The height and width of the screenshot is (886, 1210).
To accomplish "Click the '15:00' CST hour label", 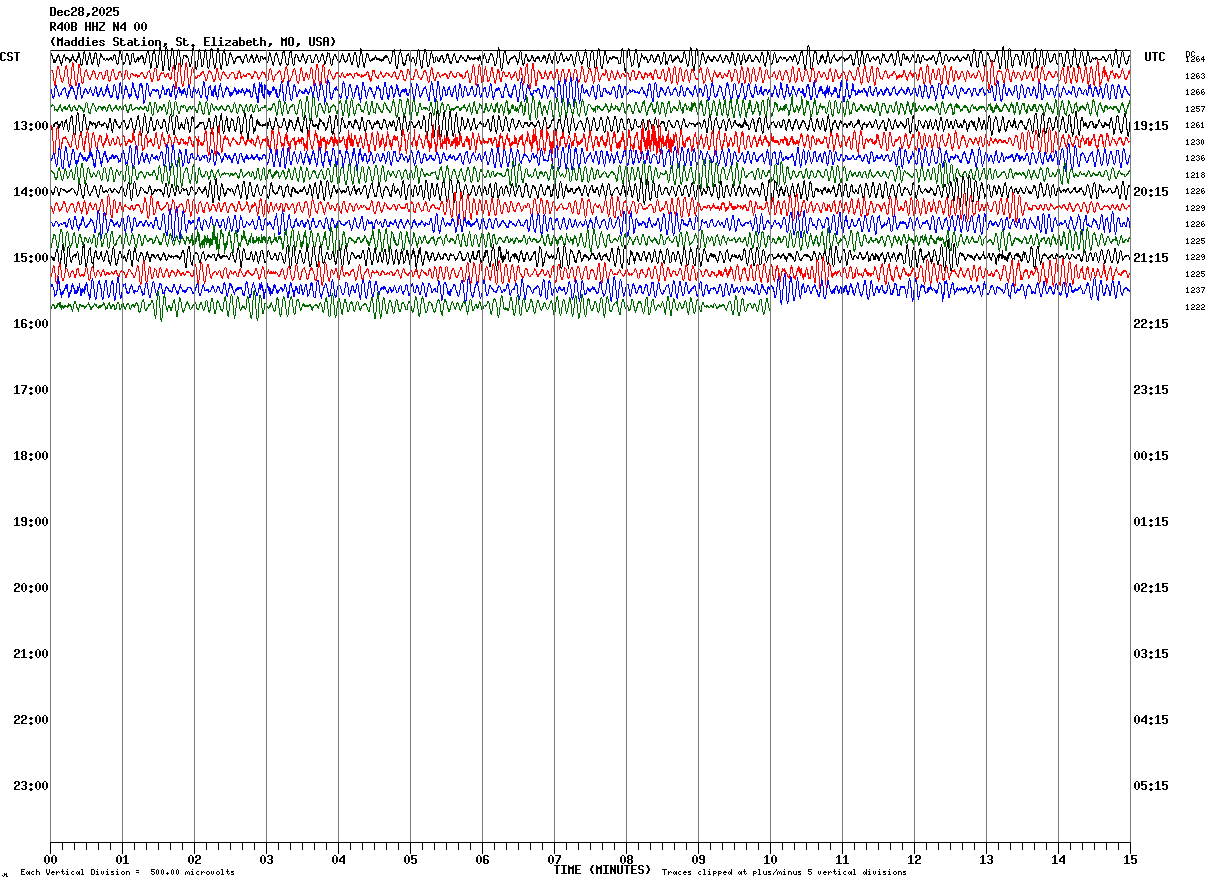I will click(31, 258).
